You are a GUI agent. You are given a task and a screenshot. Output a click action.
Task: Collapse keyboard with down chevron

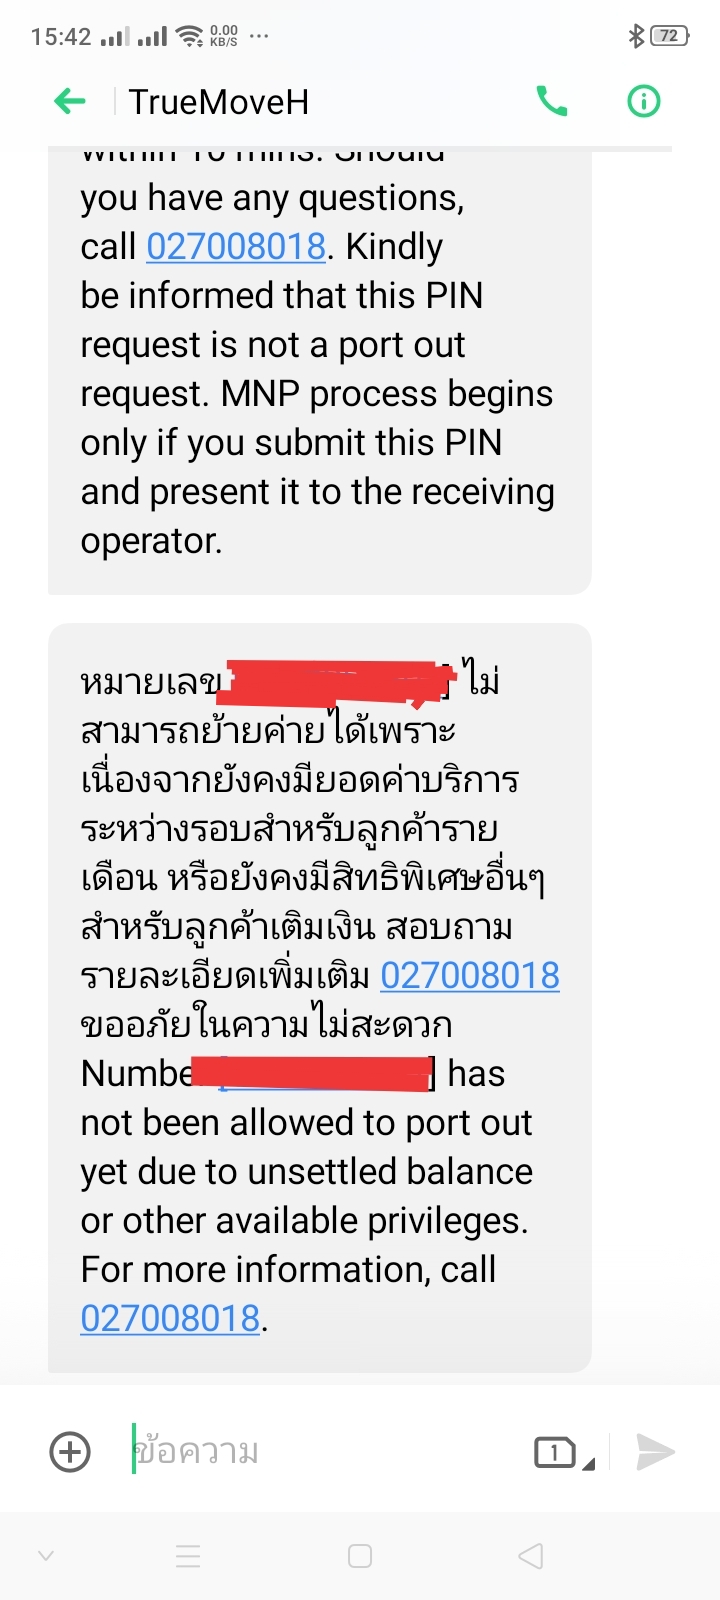pos(45,1556)
